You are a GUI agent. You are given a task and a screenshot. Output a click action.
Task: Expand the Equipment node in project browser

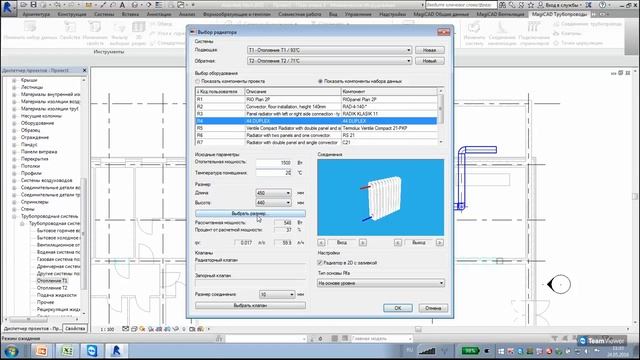14,123
